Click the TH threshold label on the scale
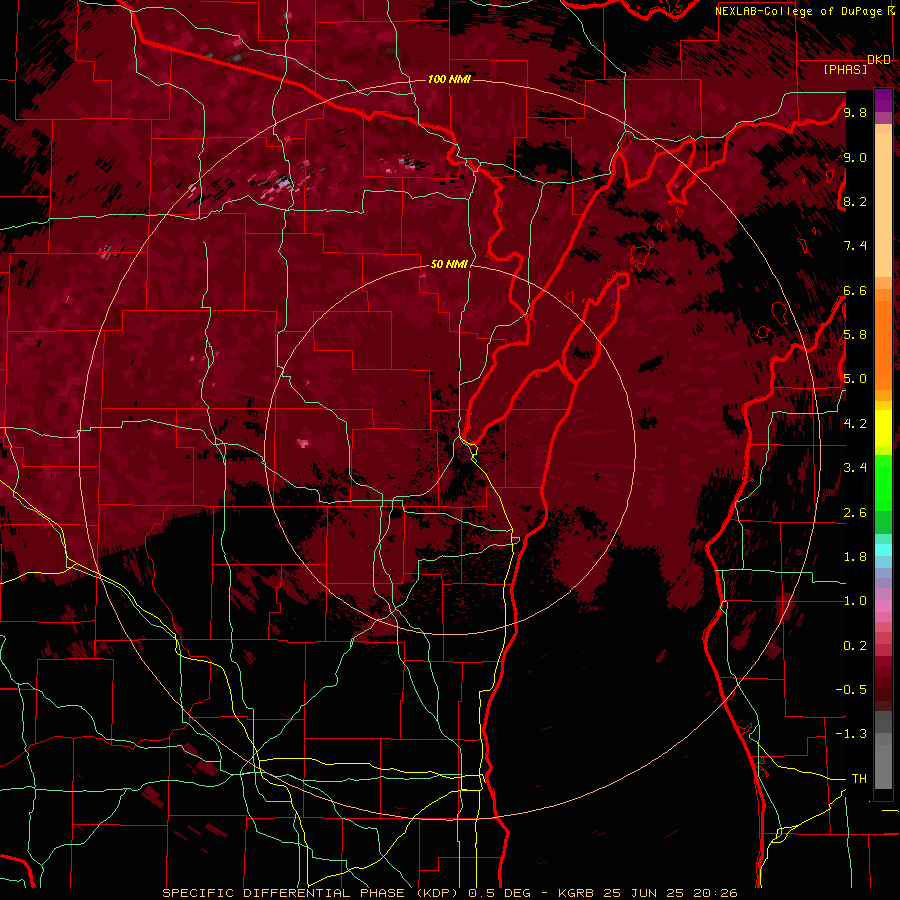The width and height of the screenshot is (900, 900). (859, 779)
